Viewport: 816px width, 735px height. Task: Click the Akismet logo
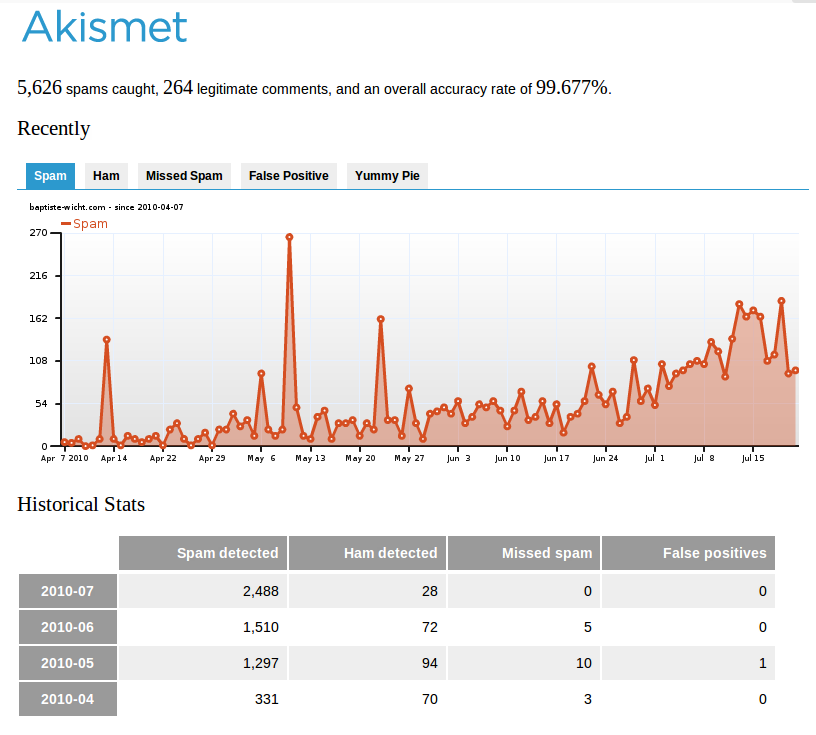pyautogui.click(x=104, y=27)
